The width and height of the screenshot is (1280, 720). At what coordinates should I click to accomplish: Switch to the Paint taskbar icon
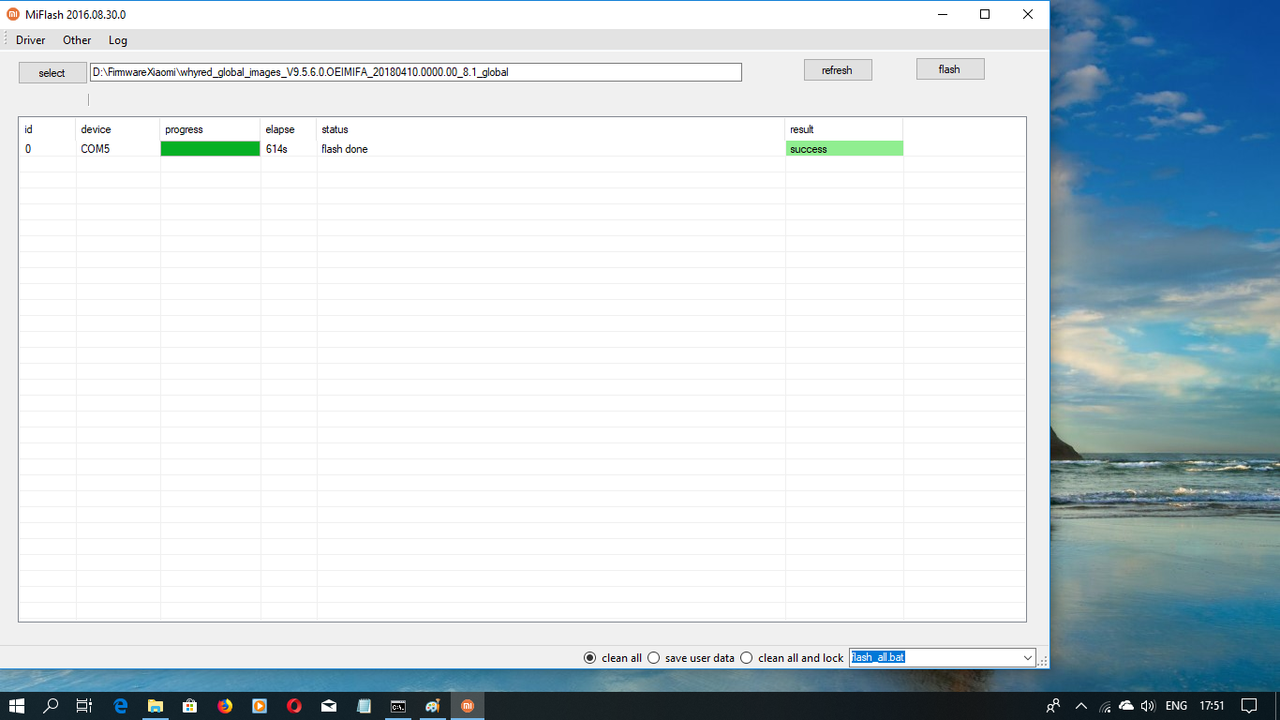point(433,706)
